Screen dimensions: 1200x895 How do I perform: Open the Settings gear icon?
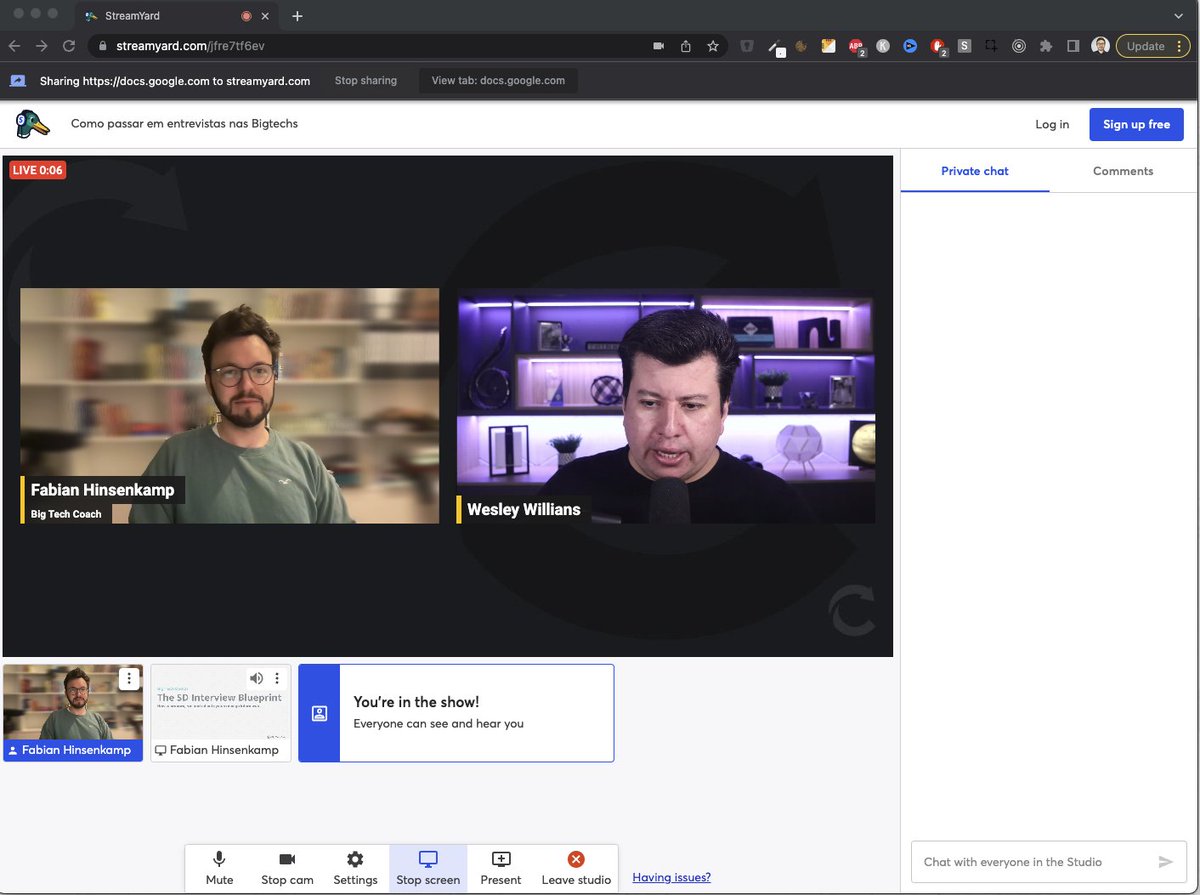point(355,858)
